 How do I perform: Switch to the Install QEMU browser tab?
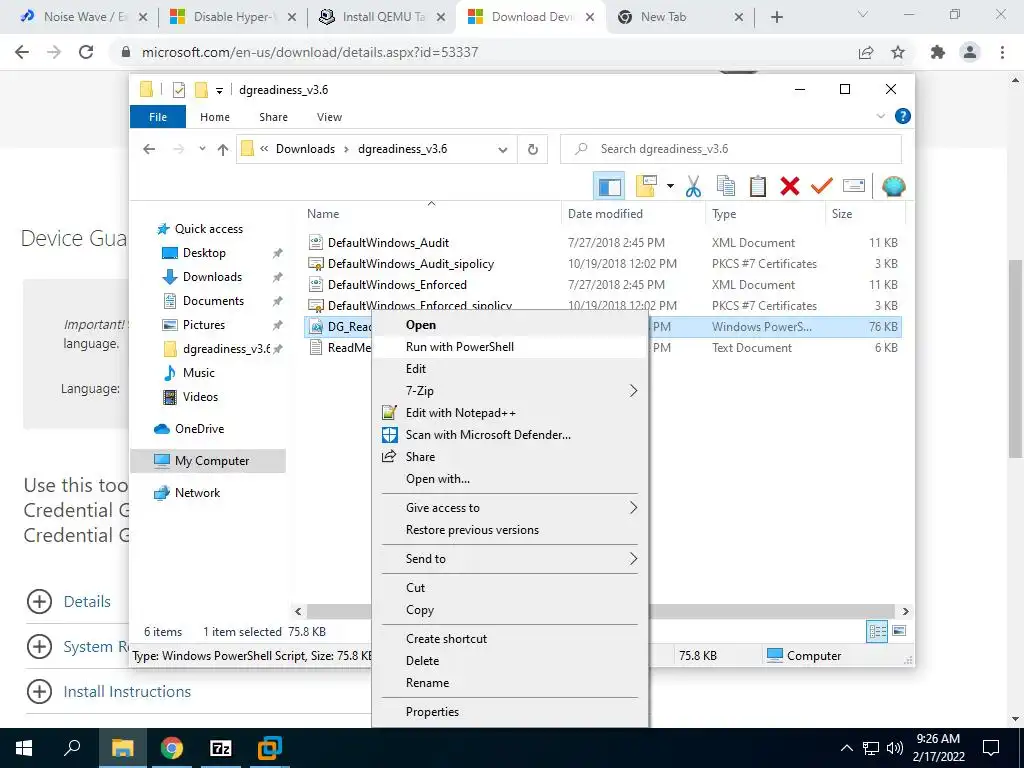point(382,17)
